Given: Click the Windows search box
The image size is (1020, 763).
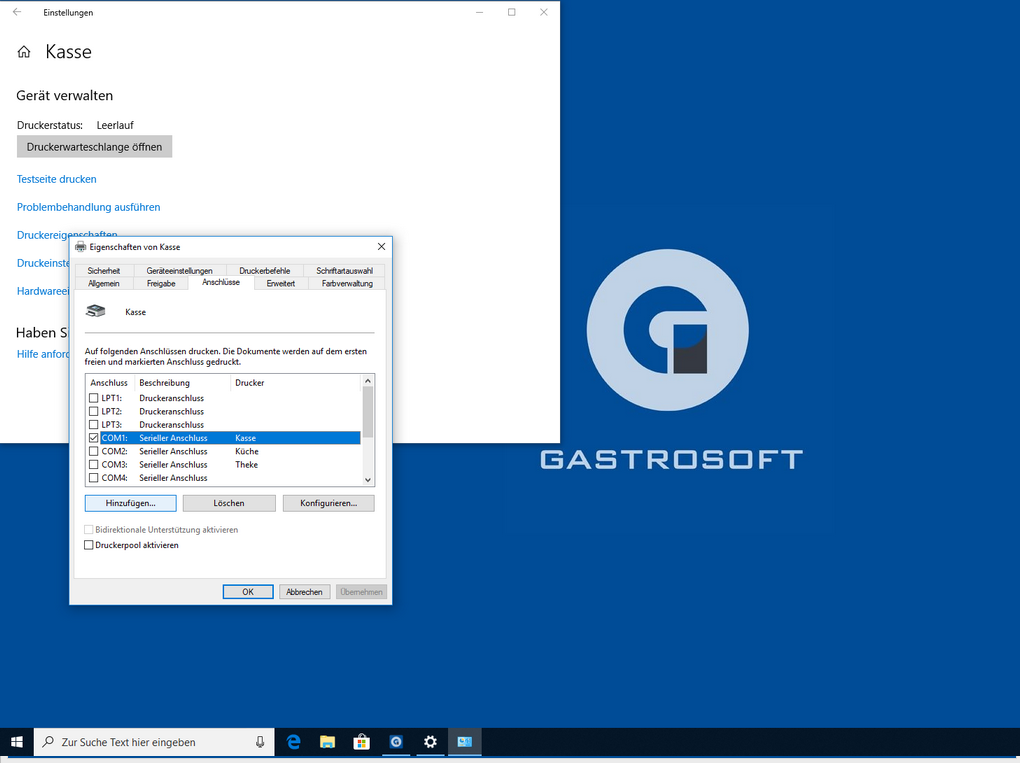Looking at the screenshot, I should 156,742.
